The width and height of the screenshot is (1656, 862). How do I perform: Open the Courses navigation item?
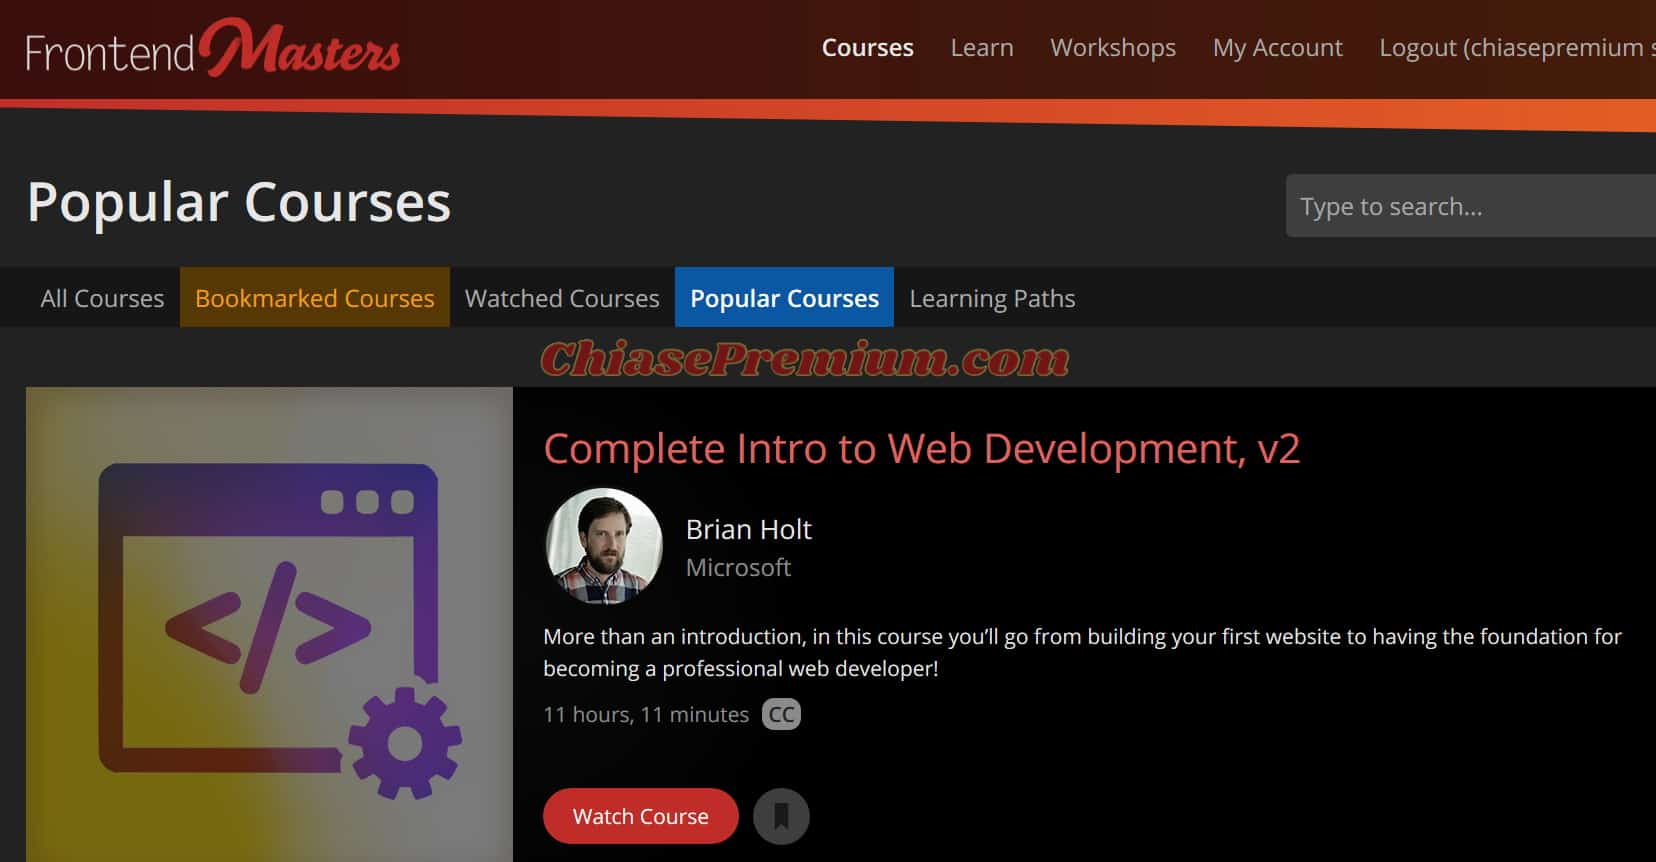click(x=868, y=48)
